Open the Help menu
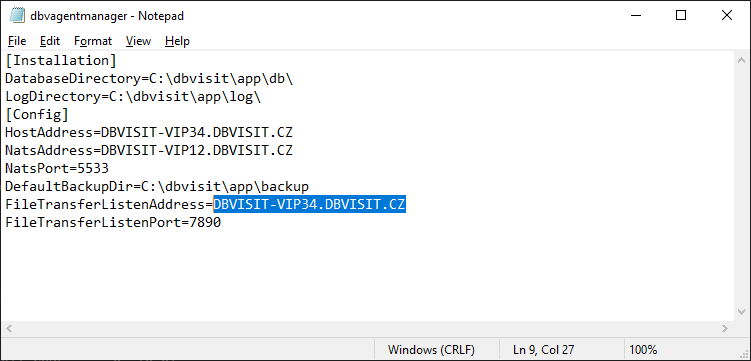This screenshot has height=361, width=751. click(177, 41)
